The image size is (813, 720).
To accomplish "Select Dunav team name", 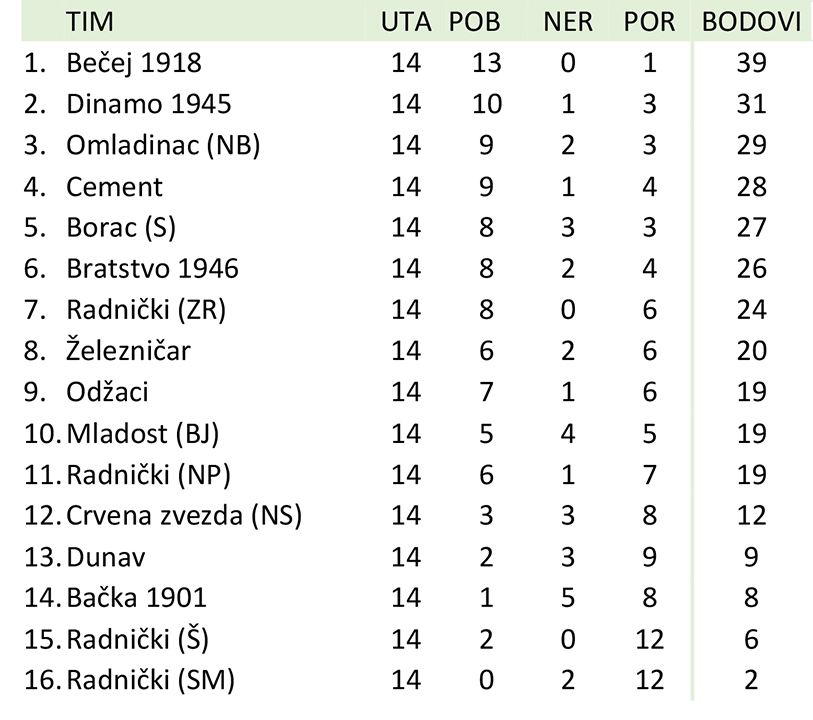I will (x=106, y=557).
